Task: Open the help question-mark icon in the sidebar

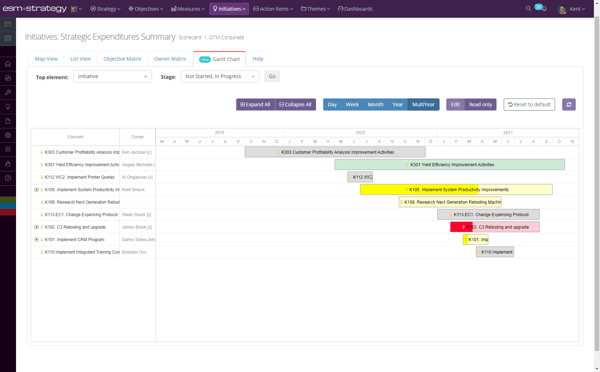Action: pos(8,178)
